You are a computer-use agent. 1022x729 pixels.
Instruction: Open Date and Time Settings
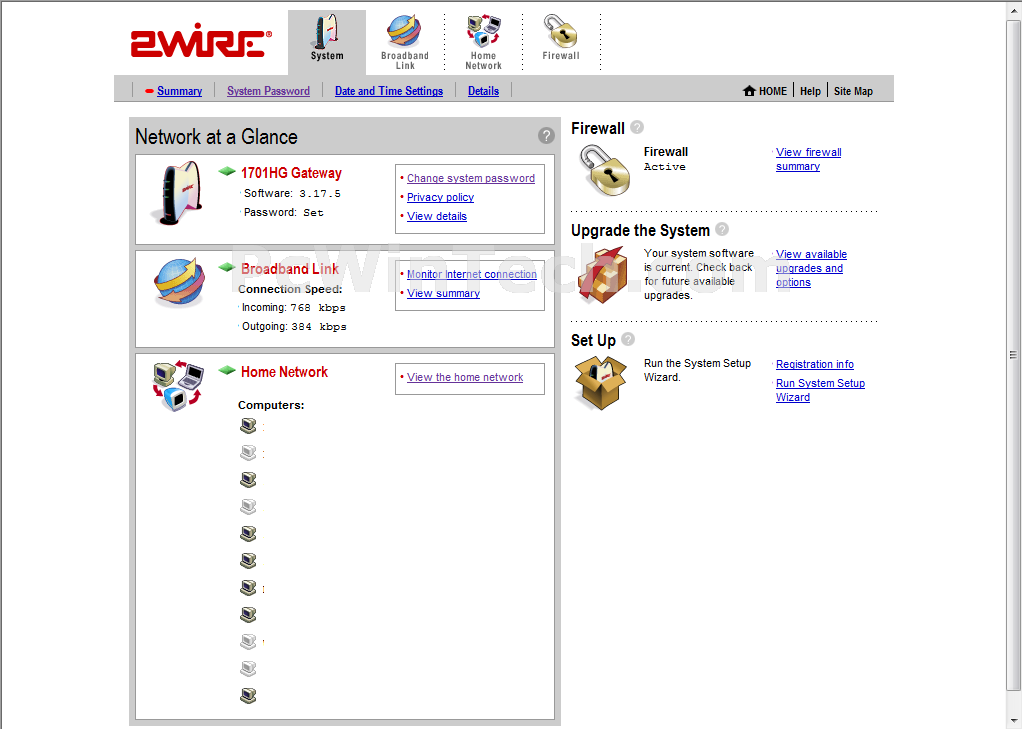tap(388, 91)
